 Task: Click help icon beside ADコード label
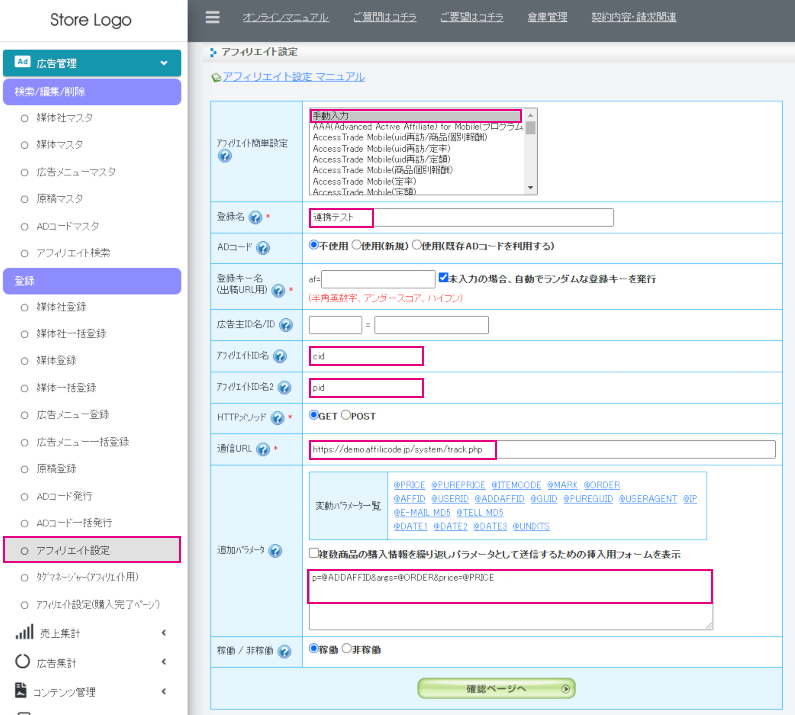[x=263, y=247]
